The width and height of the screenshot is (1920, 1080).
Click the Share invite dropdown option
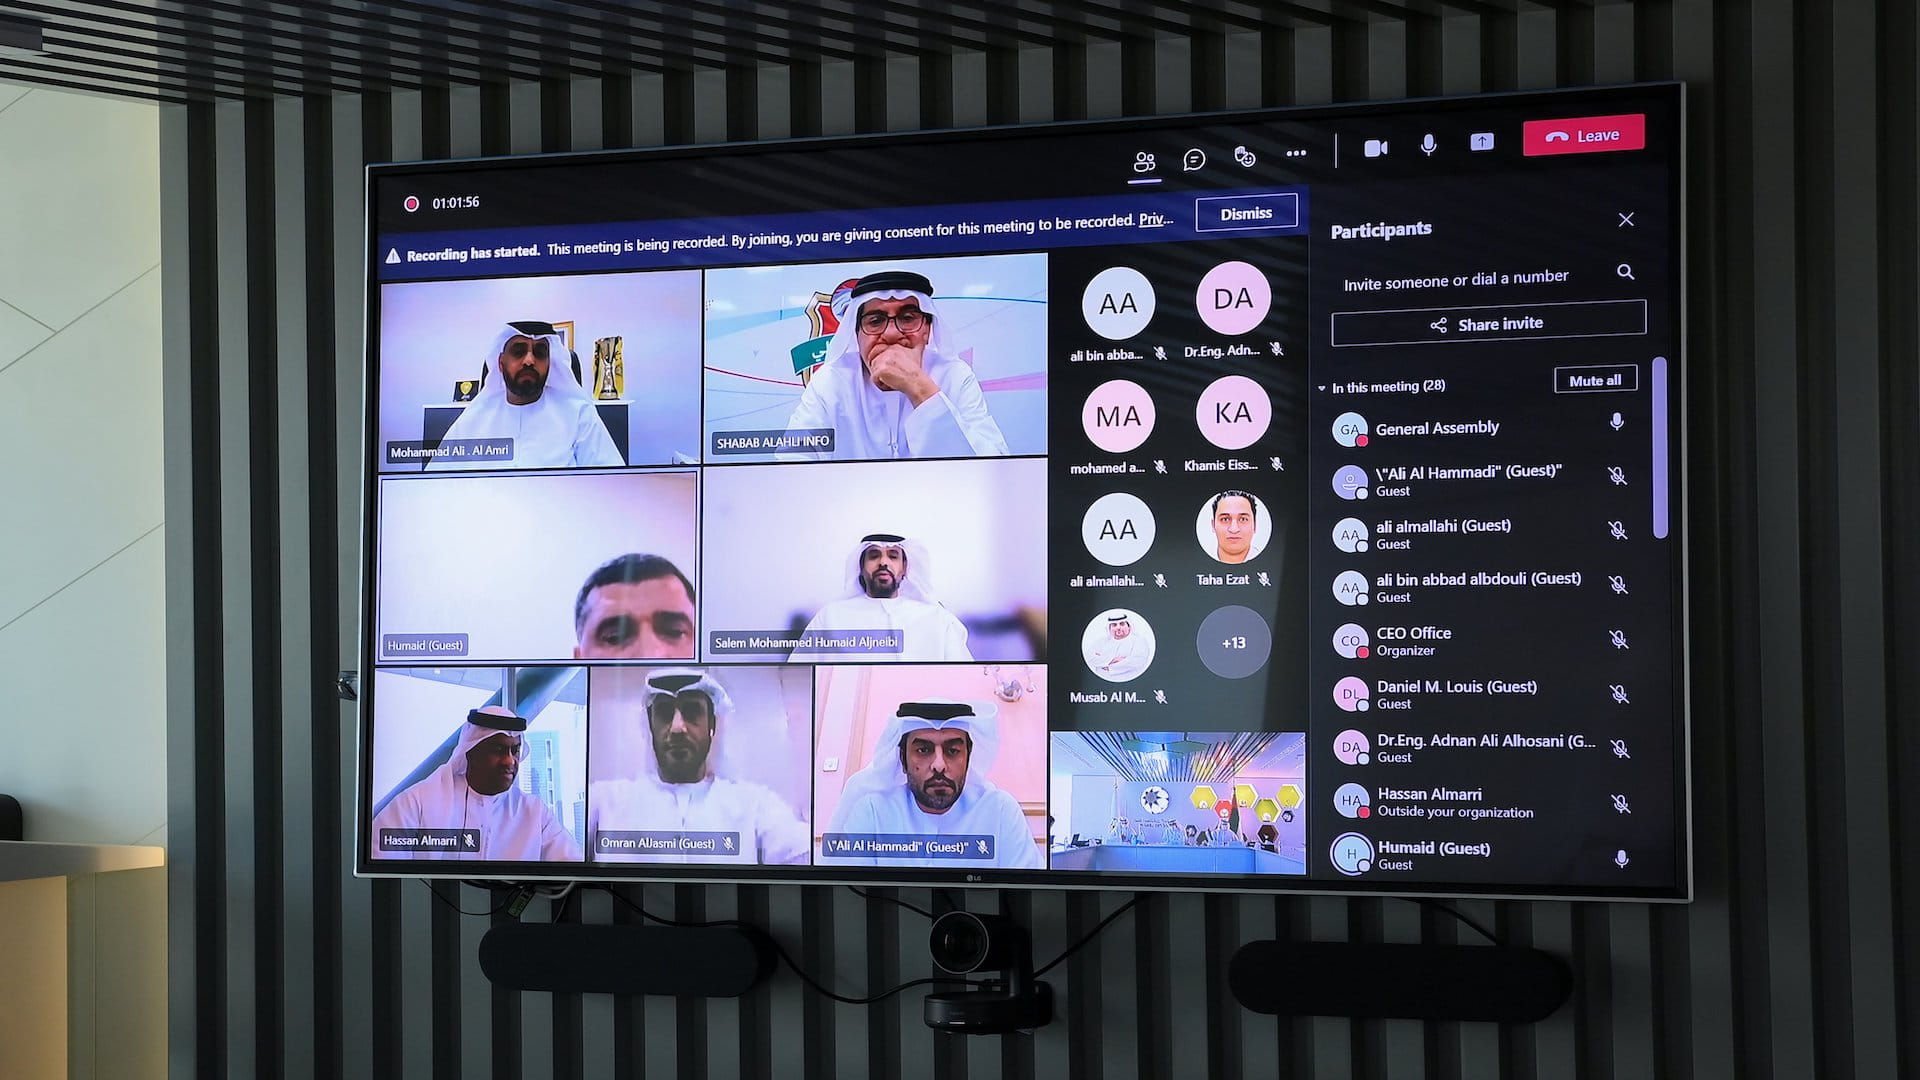[1486, 323]
